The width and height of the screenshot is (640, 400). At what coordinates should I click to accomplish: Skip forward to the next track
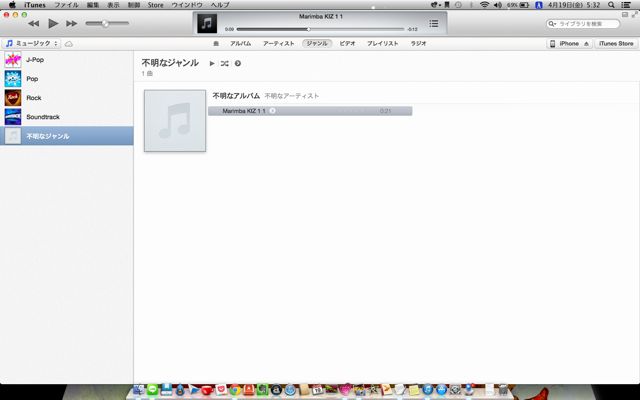(x=72, y=24)
